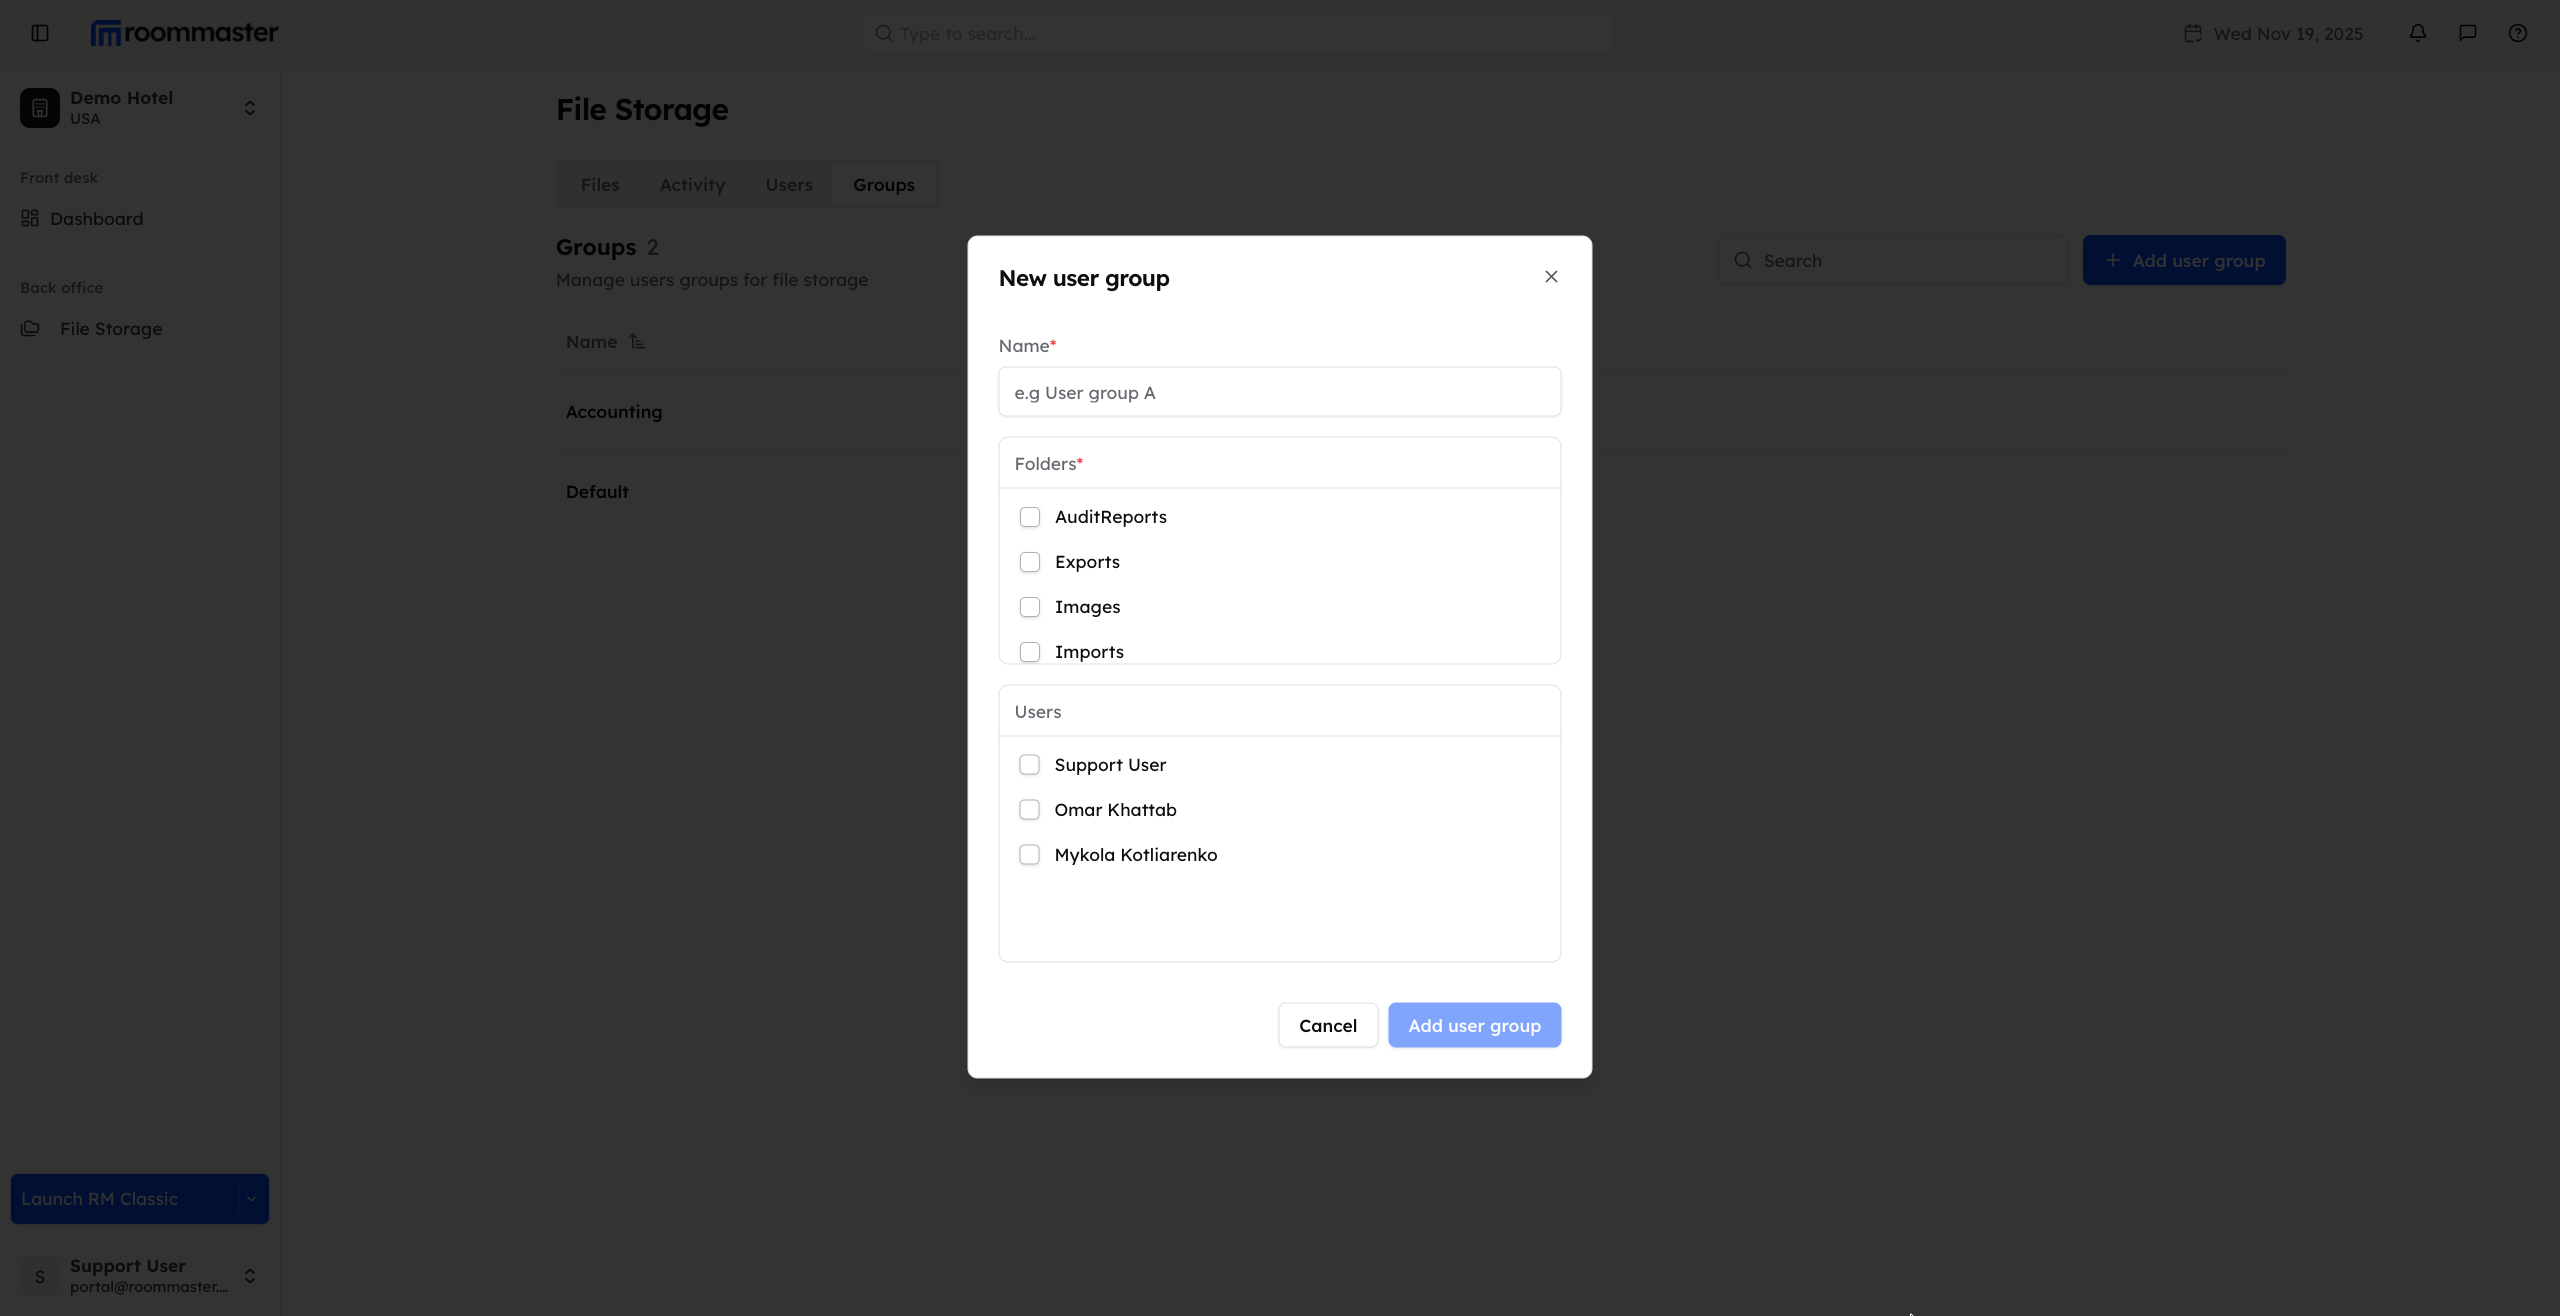Switch to the Activity tab
Viewport: 2560px width, 1316px height.
point(692,184)
